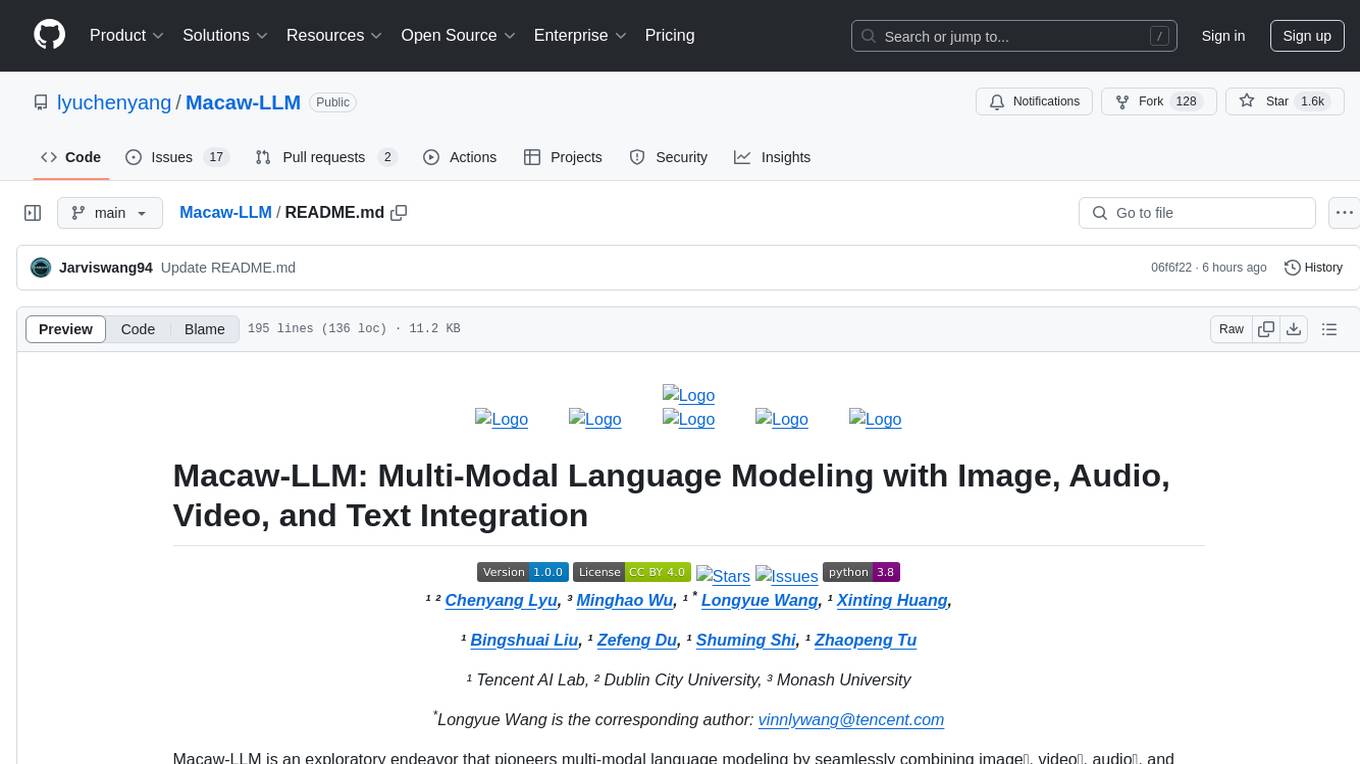Open the Macaw-LLM repository link in header
The height and width of the screenshot is (764, 1360).
[243, 102]
